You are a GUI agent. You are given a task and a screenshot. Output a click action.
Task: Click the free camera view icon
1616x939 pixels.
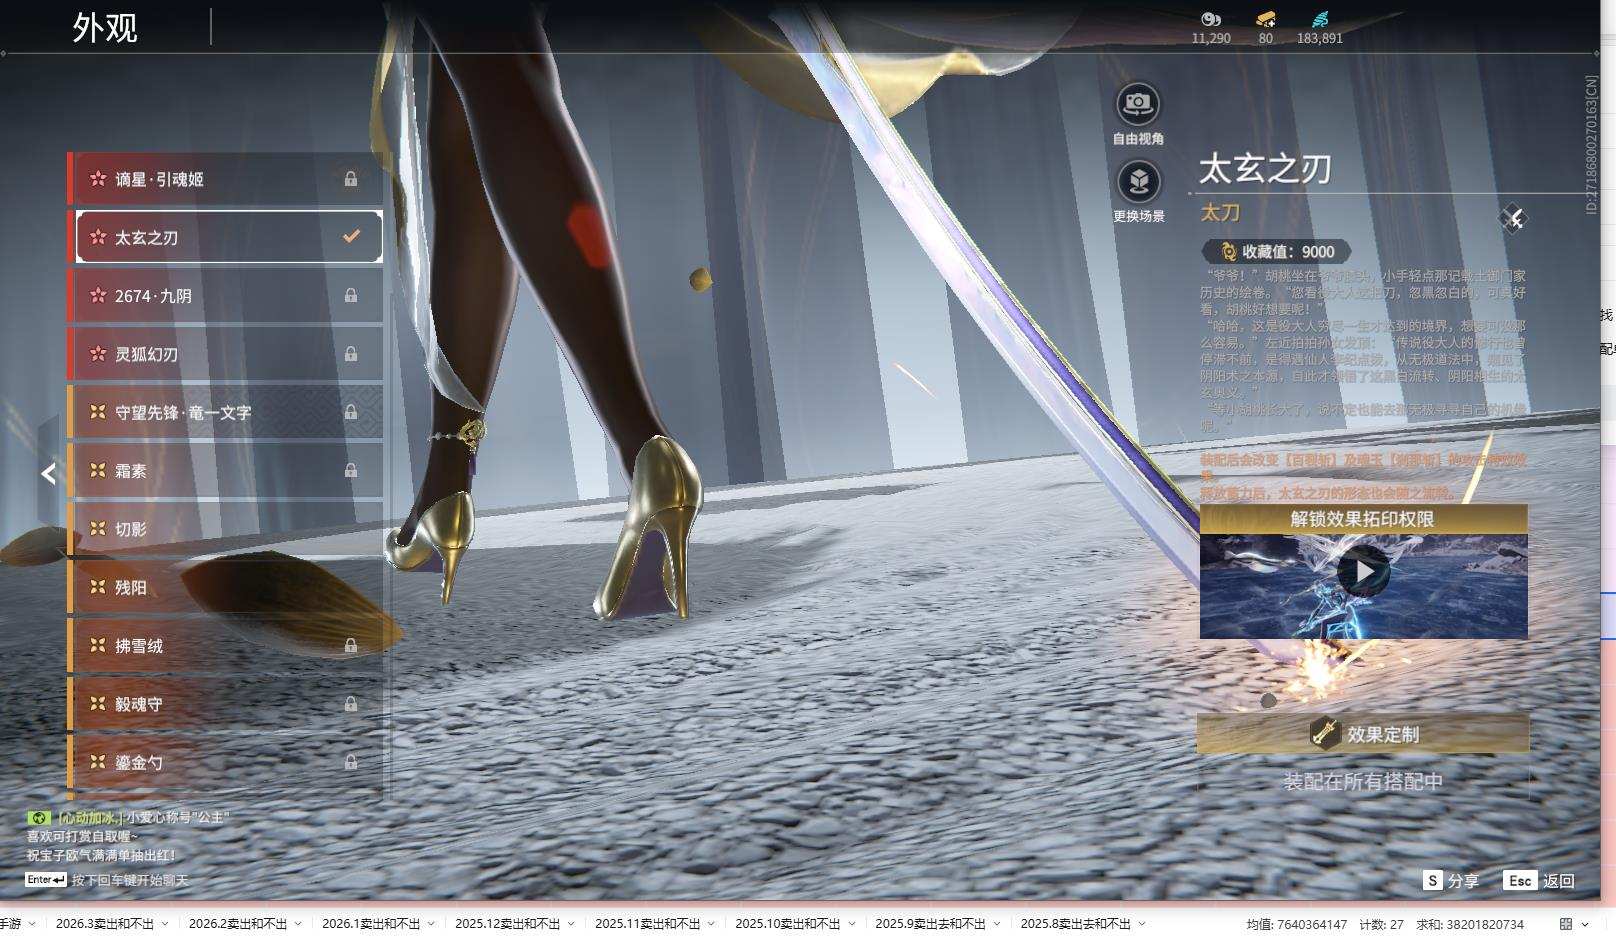[1137, 103]
